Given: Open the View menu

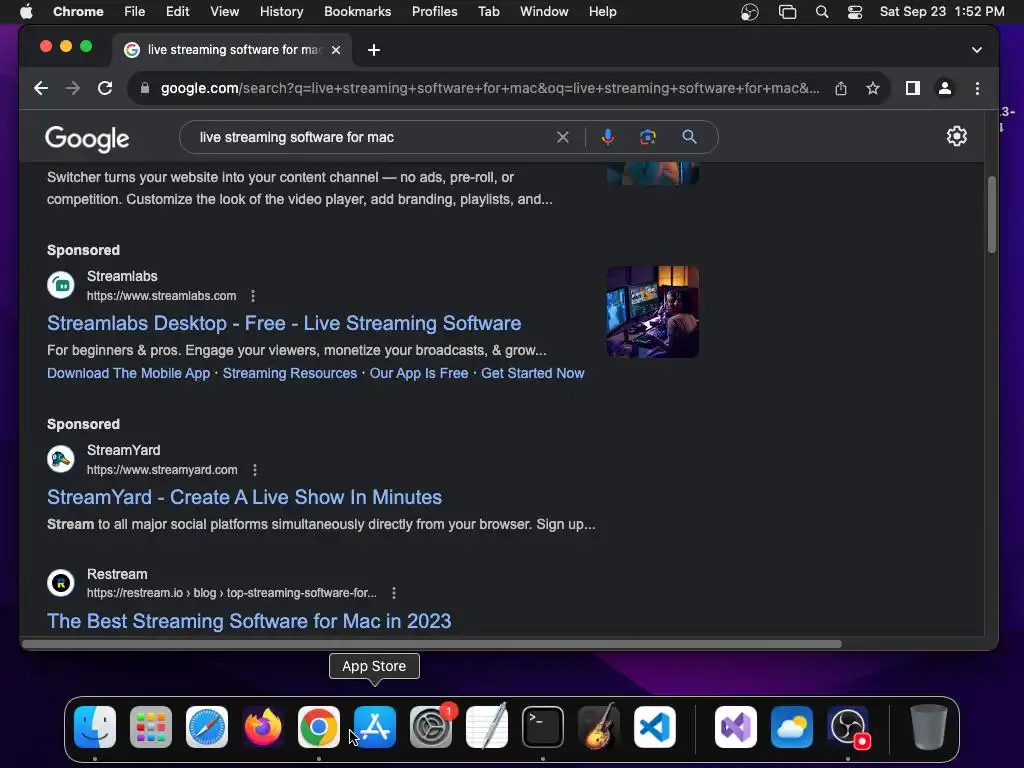Looking at the screenshot, I should (x=224, y=12).
